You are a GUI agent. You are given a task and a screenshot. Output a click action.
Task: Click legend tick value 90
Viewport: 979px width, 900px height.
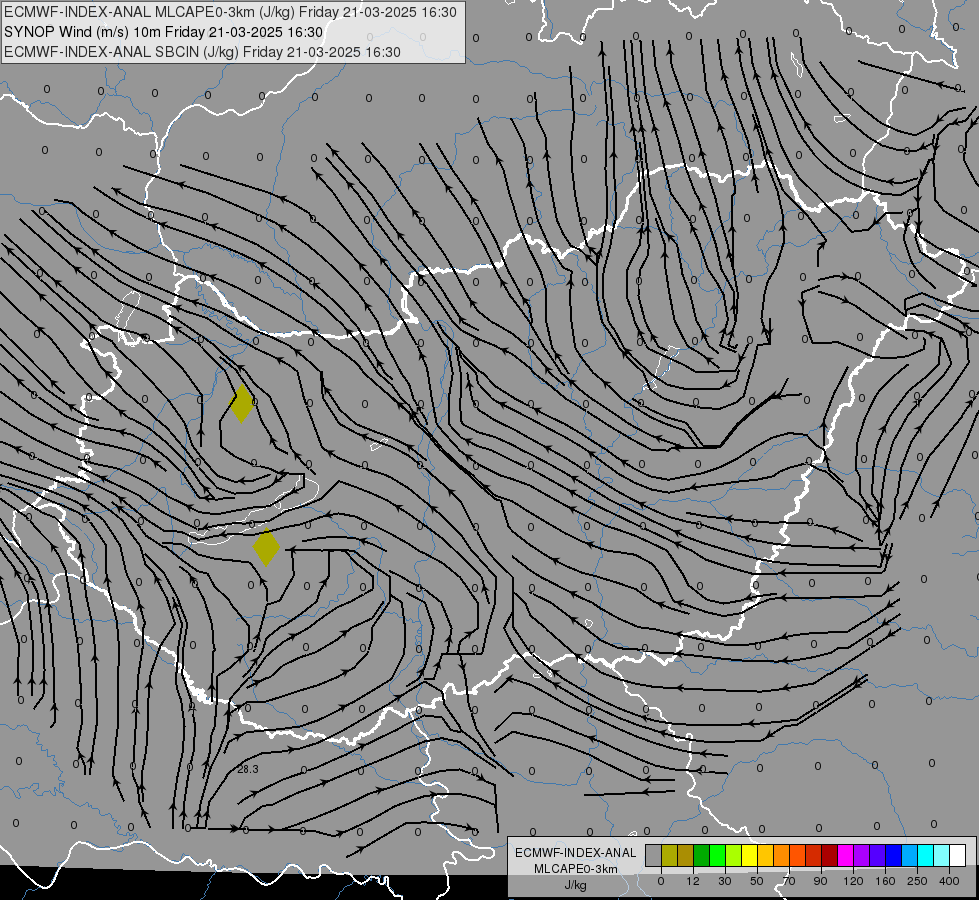point(821,881)
